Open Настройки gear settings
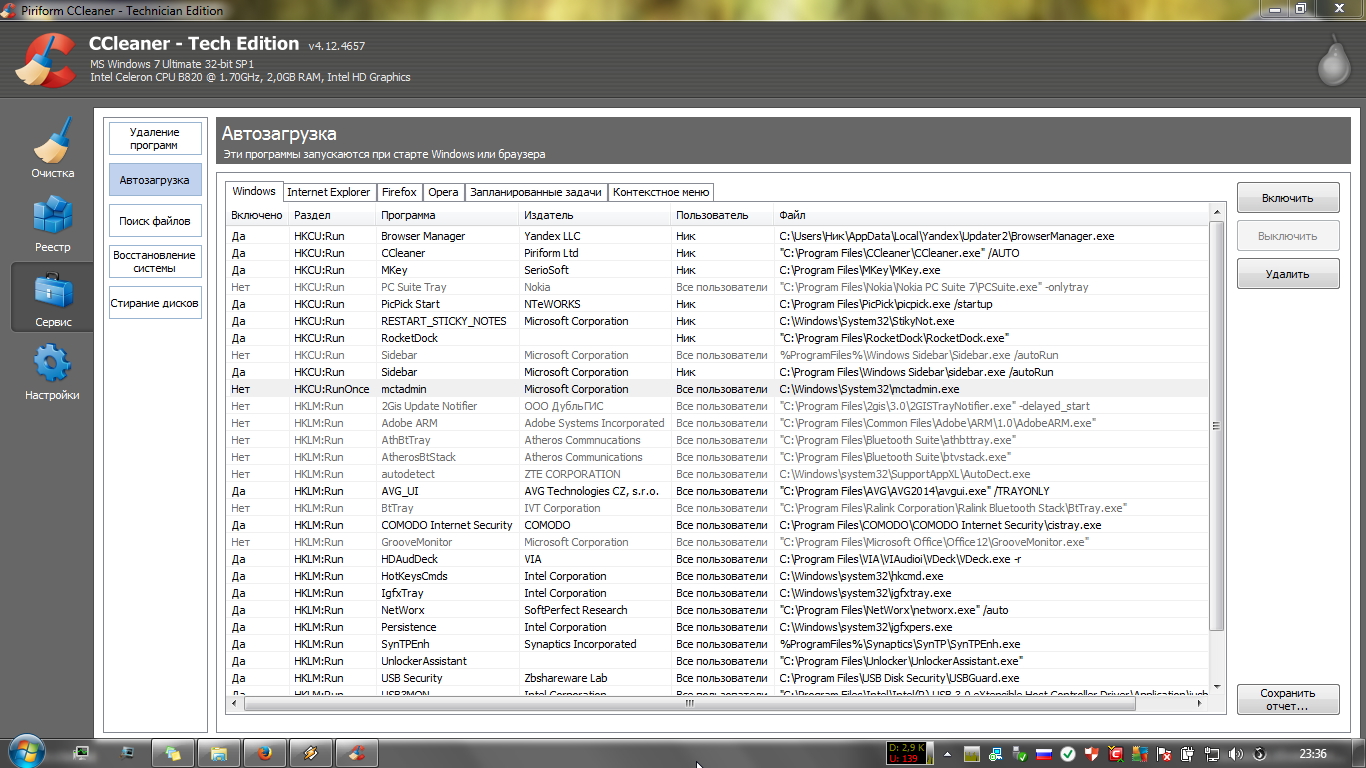1366x768 pixels. coord(53,371)
